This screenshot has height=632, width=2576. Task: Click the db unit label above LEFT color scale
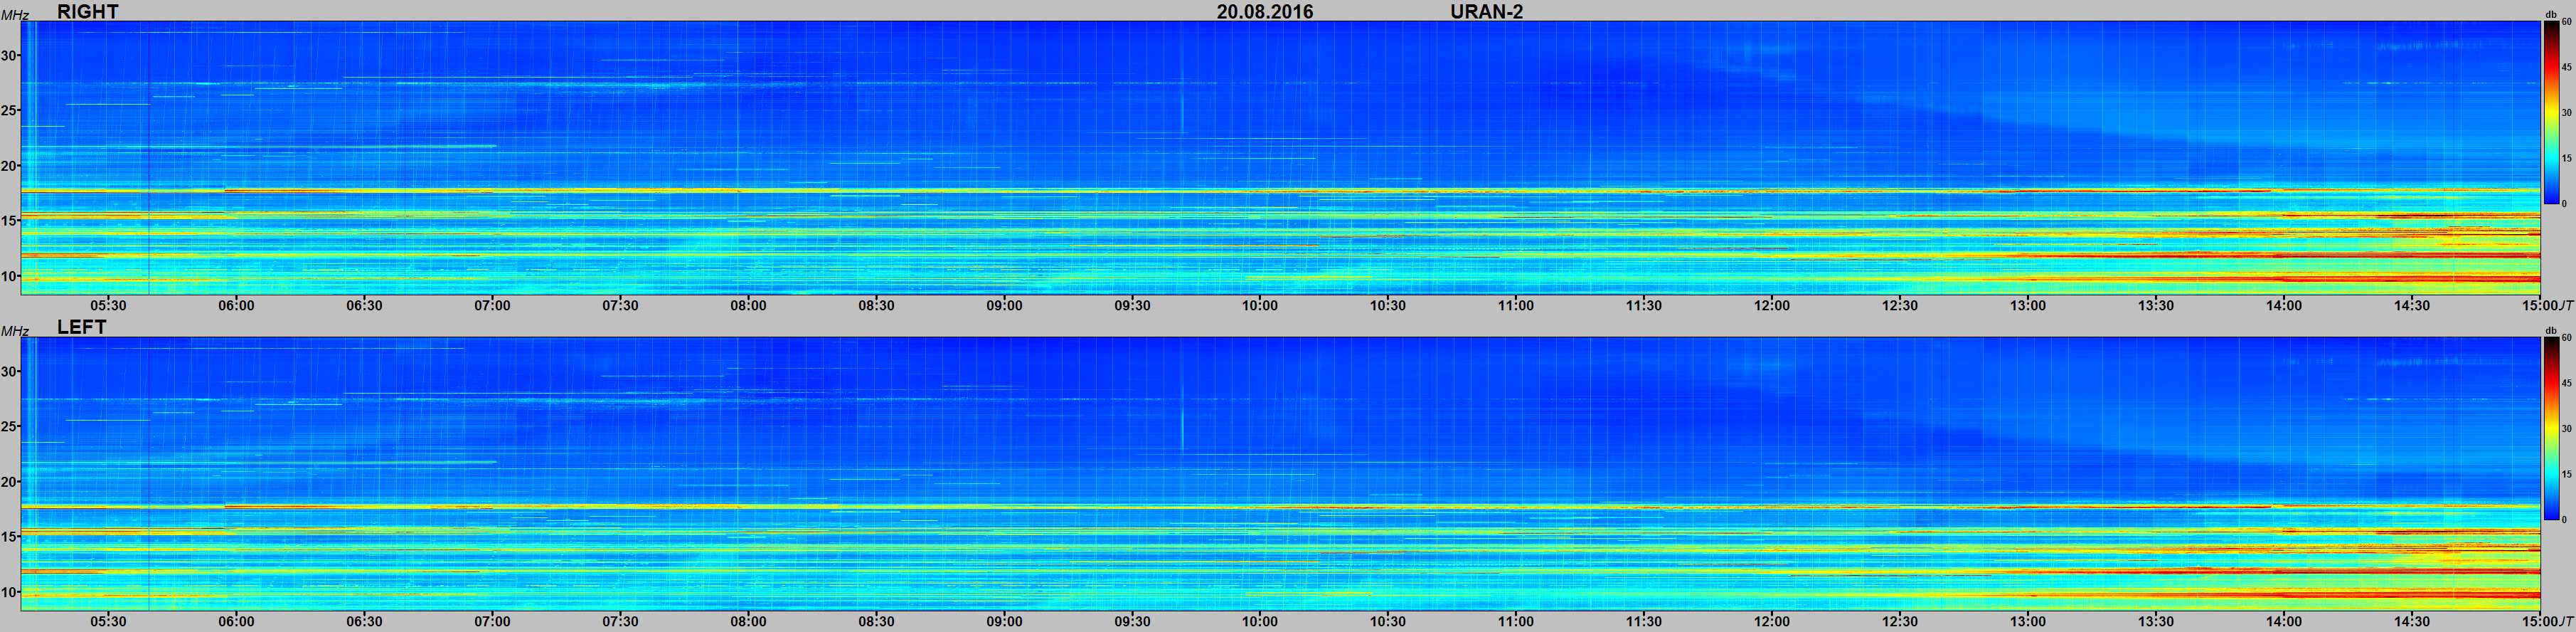[x=2551, y=331]
